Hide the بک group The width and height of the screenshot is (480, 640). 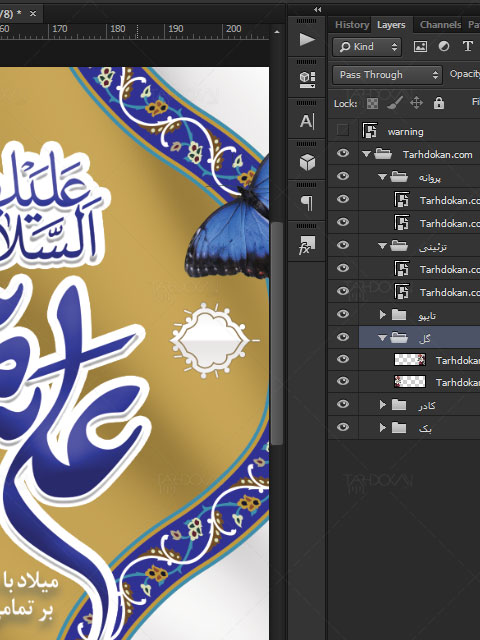pos(343,427)
